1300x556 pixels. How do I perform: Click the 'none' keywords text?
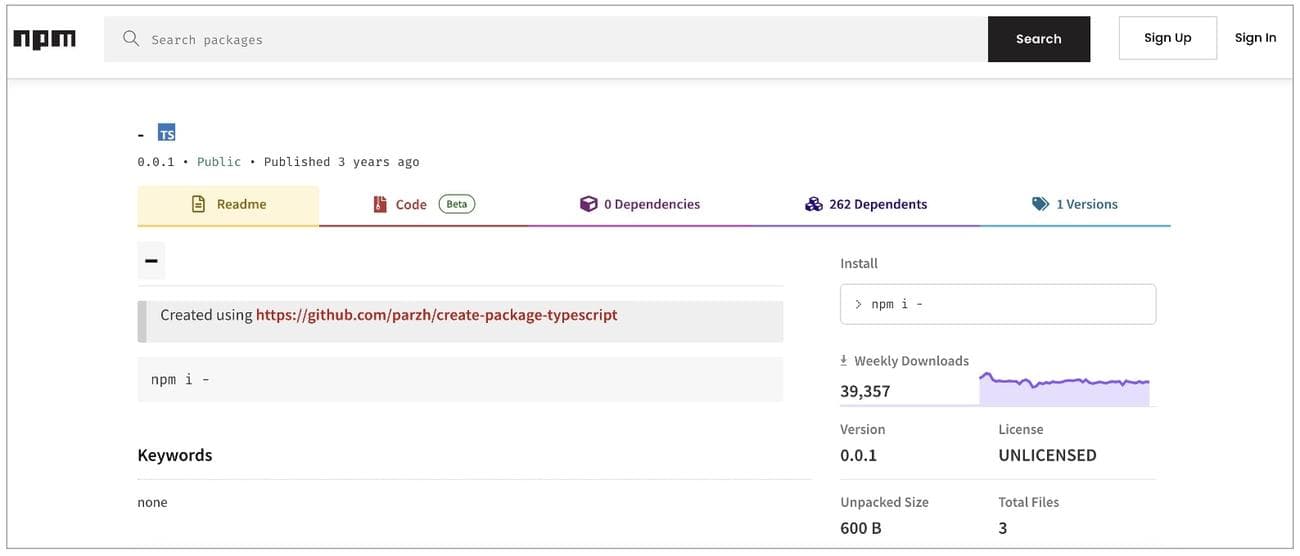tap(152, 502)
